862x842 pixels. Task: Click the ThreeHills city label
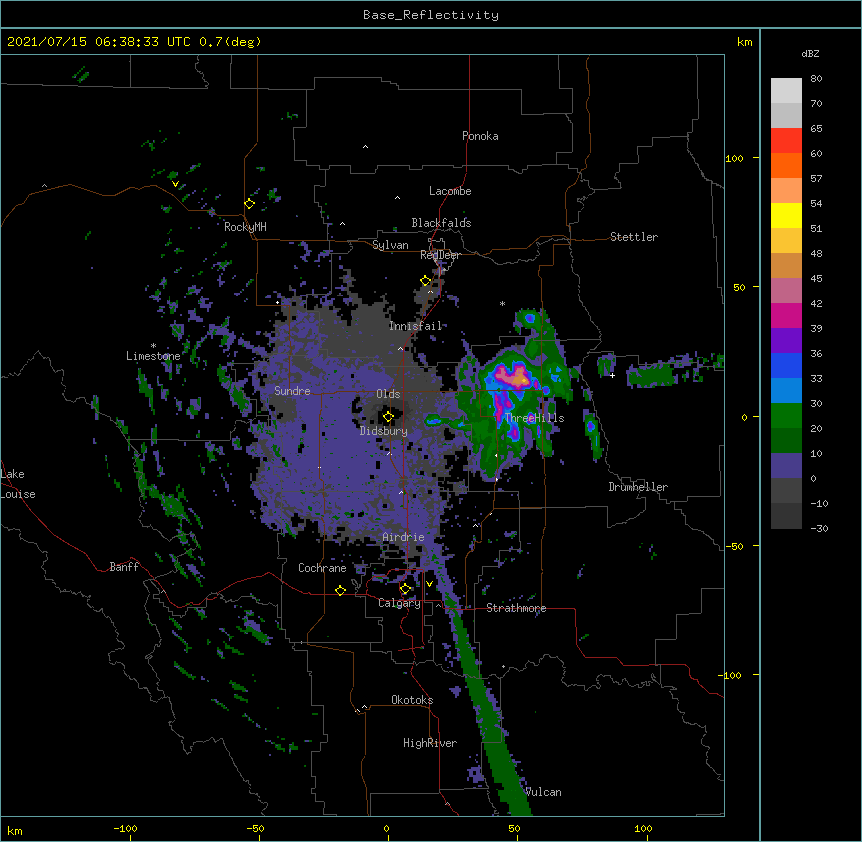[534, 418]
